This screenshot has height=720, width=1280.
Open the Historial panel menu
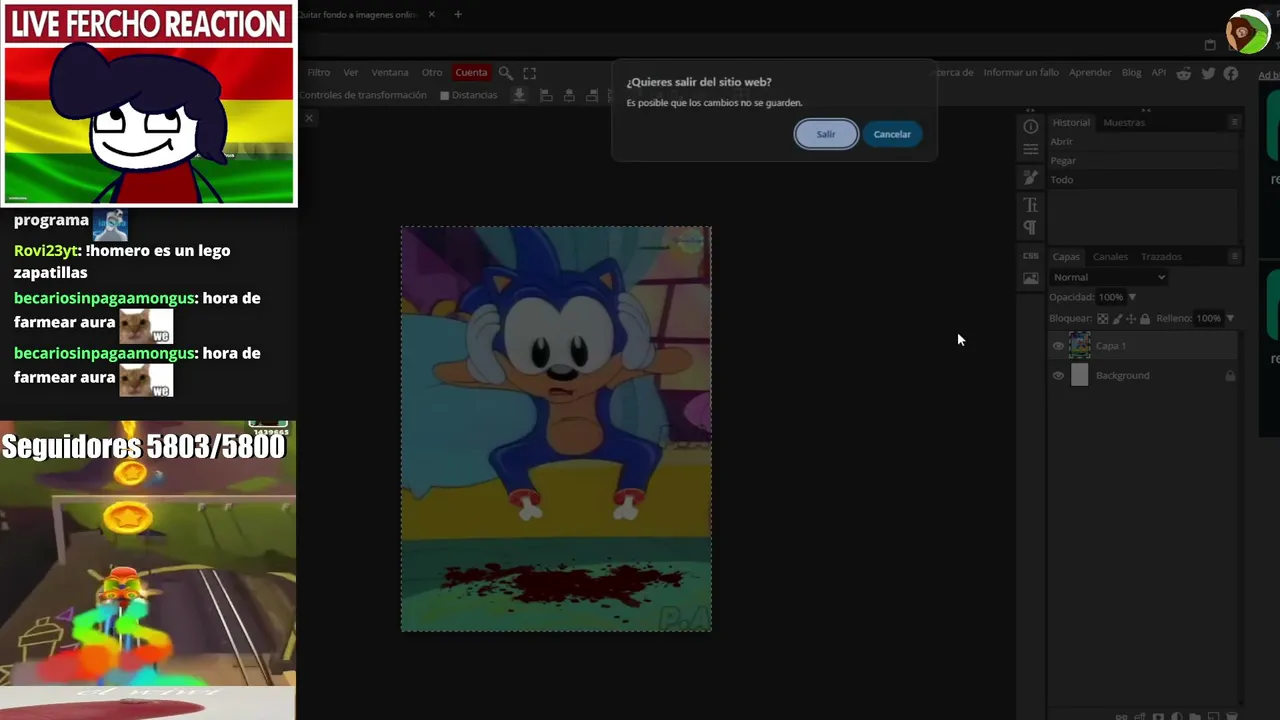click(x=1235, y=122)
